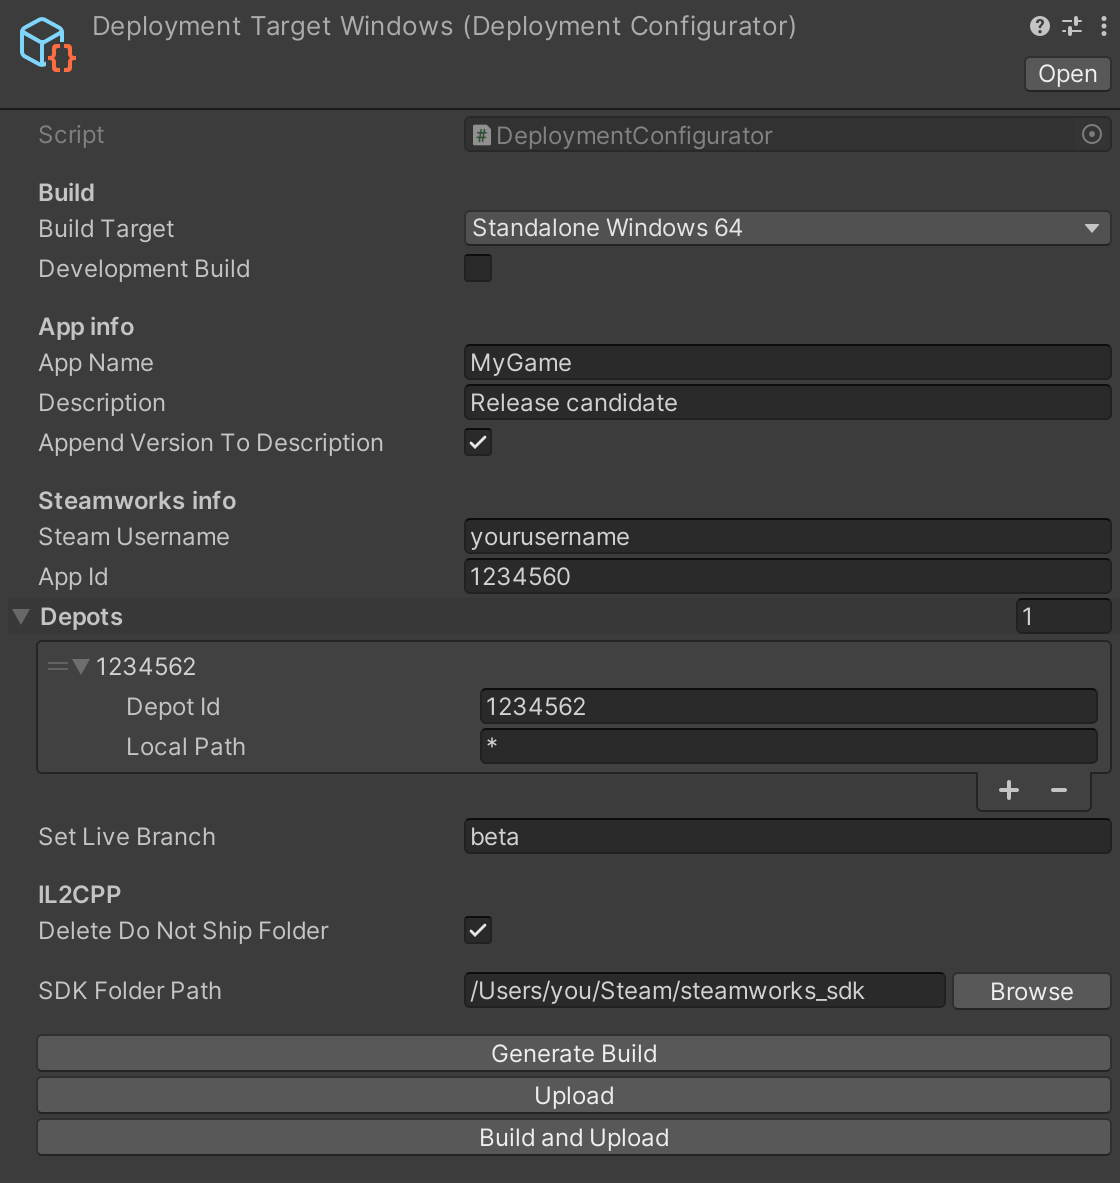Image resolution: width=1120 pixels, height=1183 pixels.
Task: Edit the Steam Username field
Action: [x=787, y=536]
